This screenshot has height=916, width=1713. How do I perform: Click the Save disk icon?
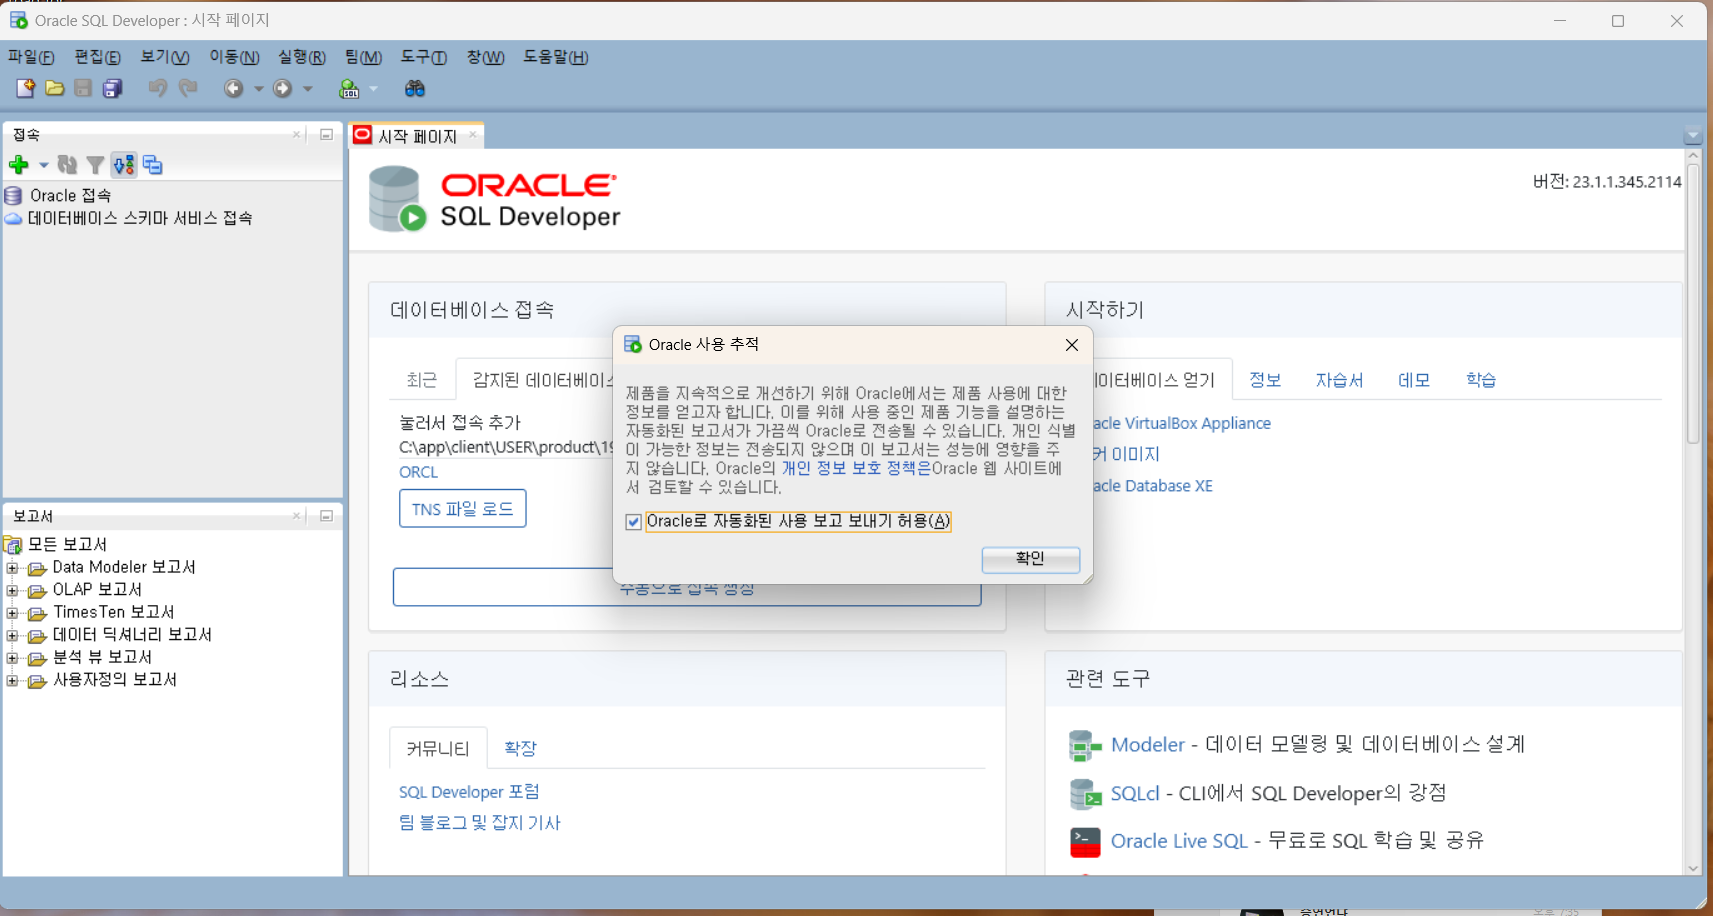tap(83, 88)
